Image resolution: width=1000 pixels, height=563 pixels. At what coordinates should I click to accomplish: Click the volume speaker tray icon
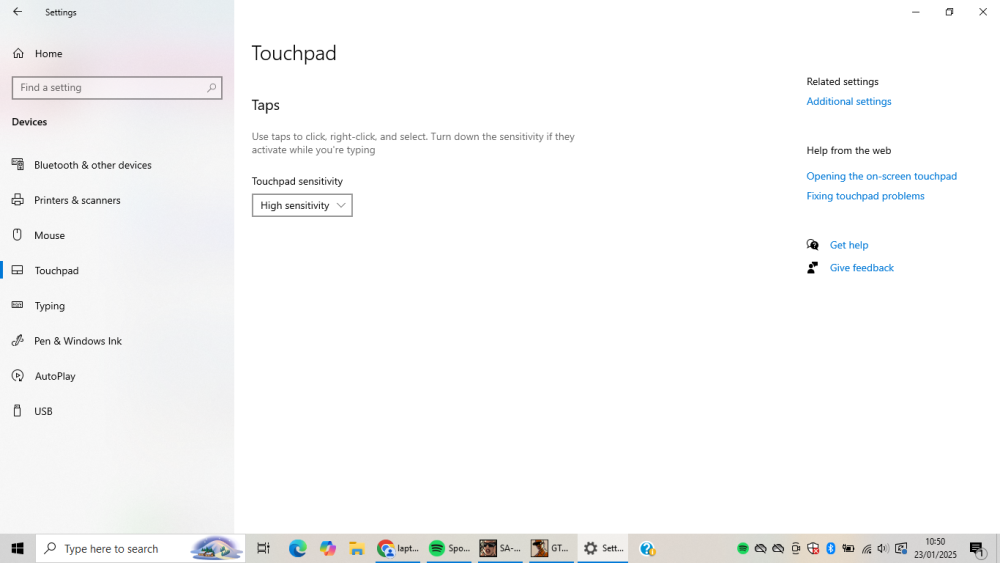(x=883, y=548)
